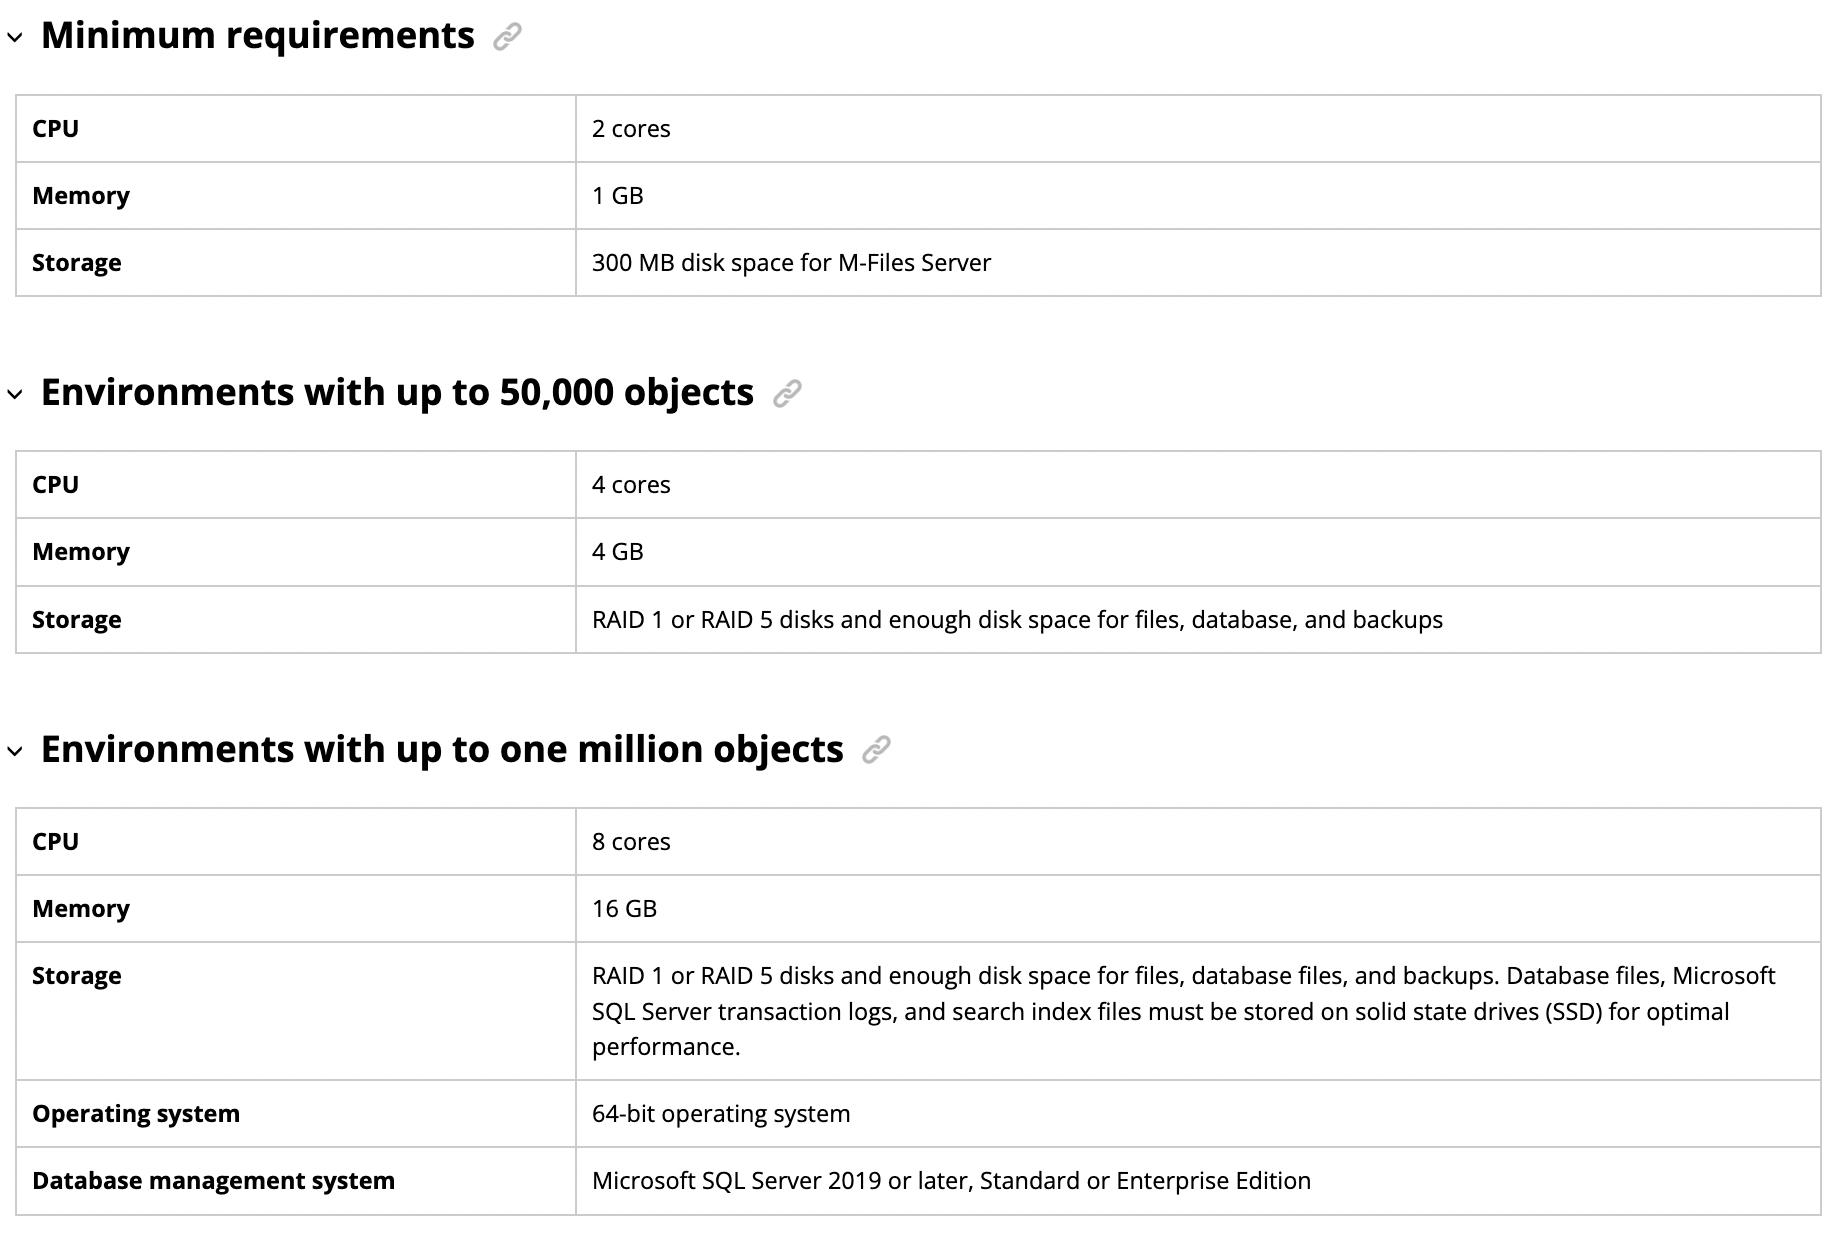Copy link icon beside one million objects heading
The height and width of the screenshot is (1244, 1828).
[x=876, y=750]
